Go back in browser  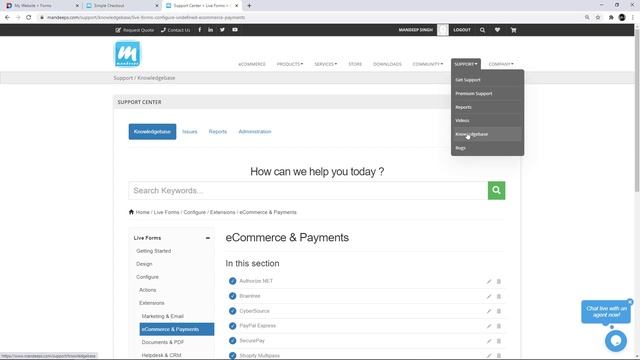(7, 18)
